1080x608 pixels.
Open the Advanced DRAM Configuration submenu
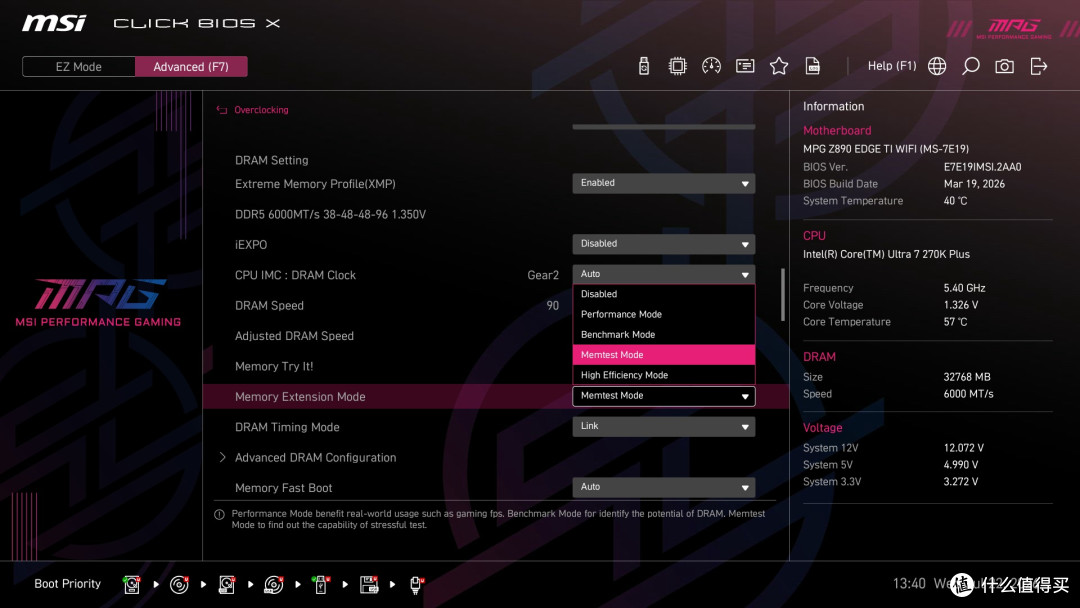coord(315,457)
